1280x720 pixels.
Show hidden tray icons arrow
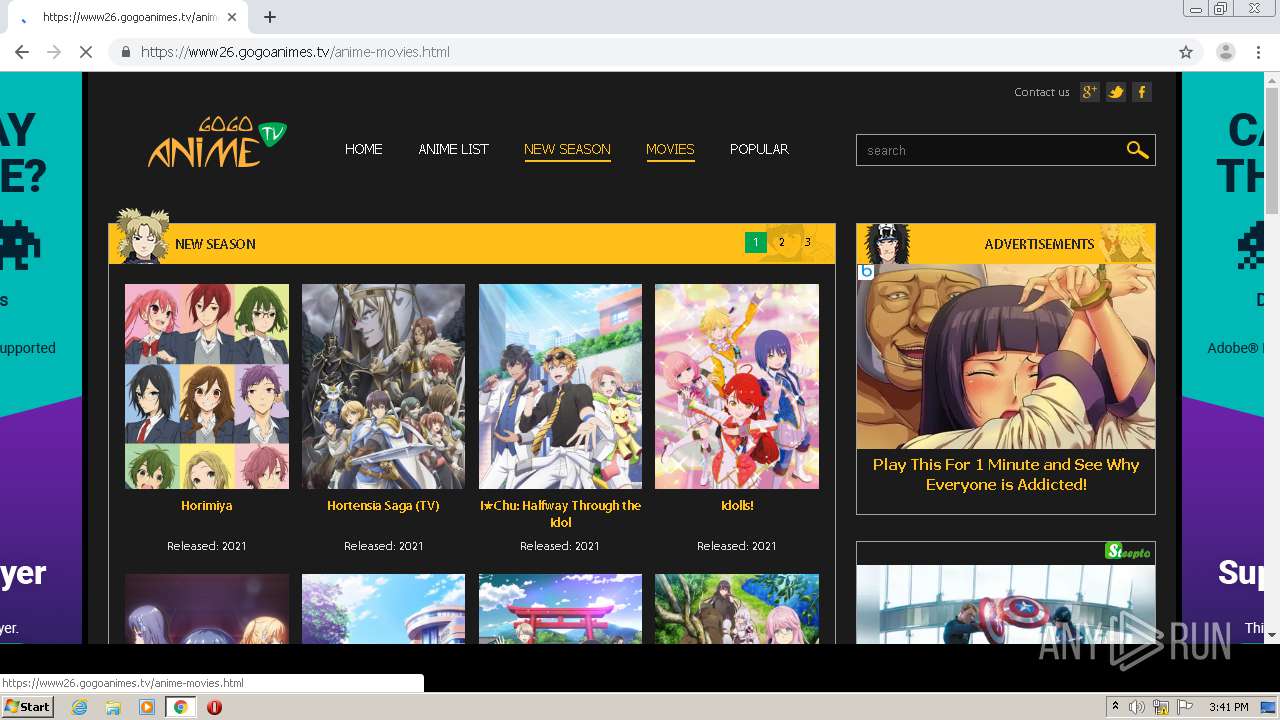point(1116,707)
